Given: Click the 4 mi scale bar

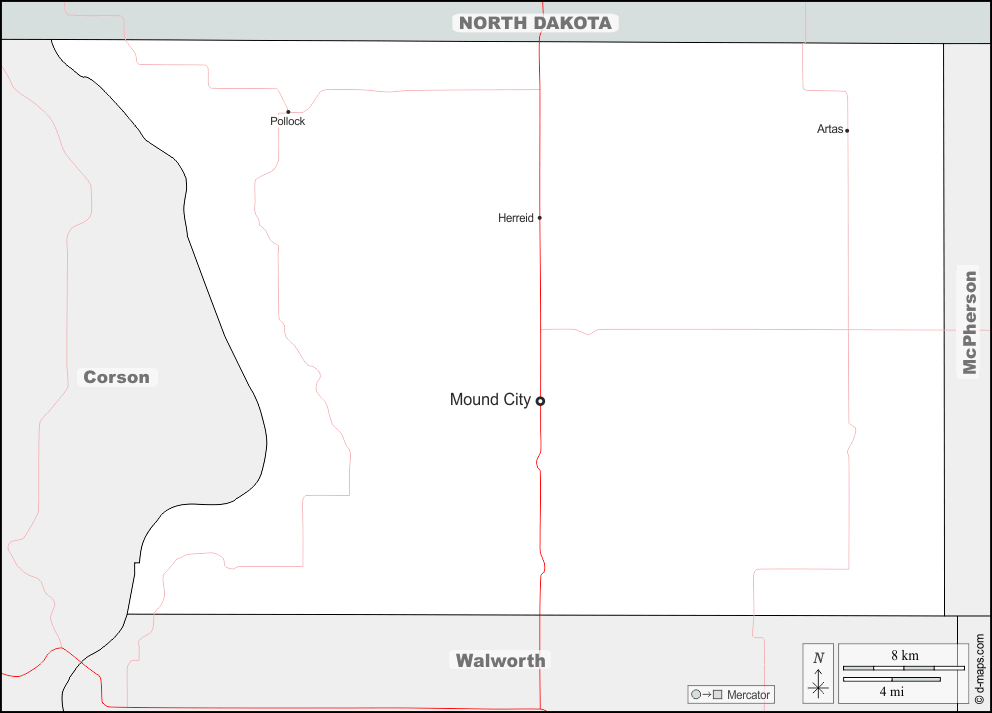Looking at the screenshot, I should pyautogui.click(x=892, y=680).
